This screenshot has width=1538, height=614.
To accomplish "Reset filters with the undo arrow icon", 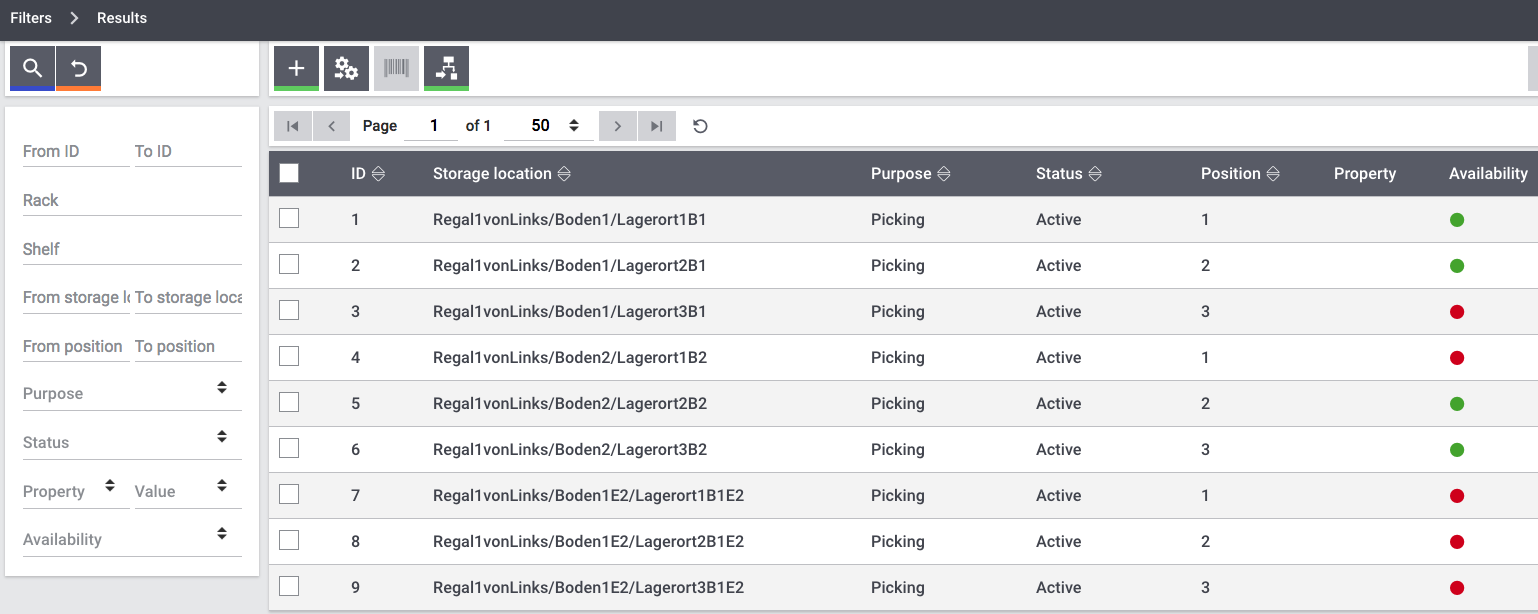I will 79,68.
